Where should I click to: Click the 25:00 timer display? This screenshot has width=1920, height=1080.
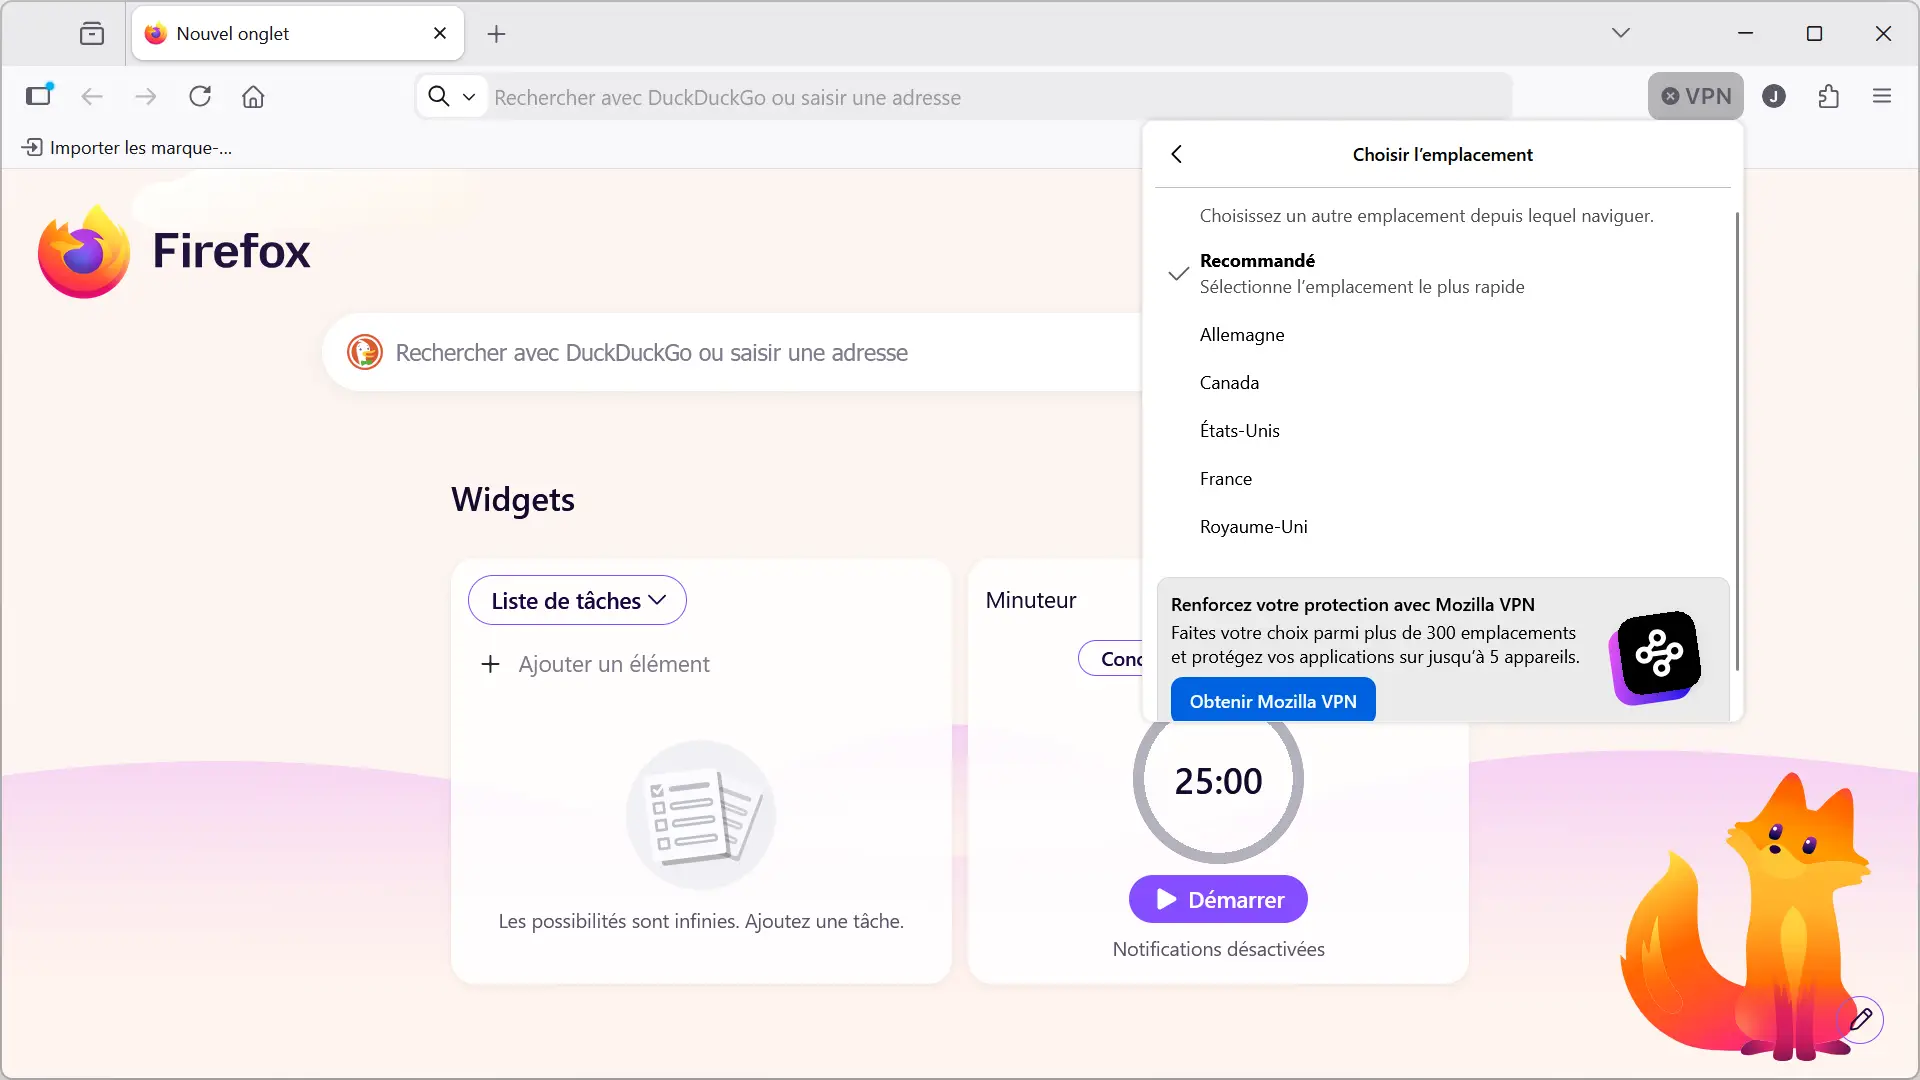1218,781
